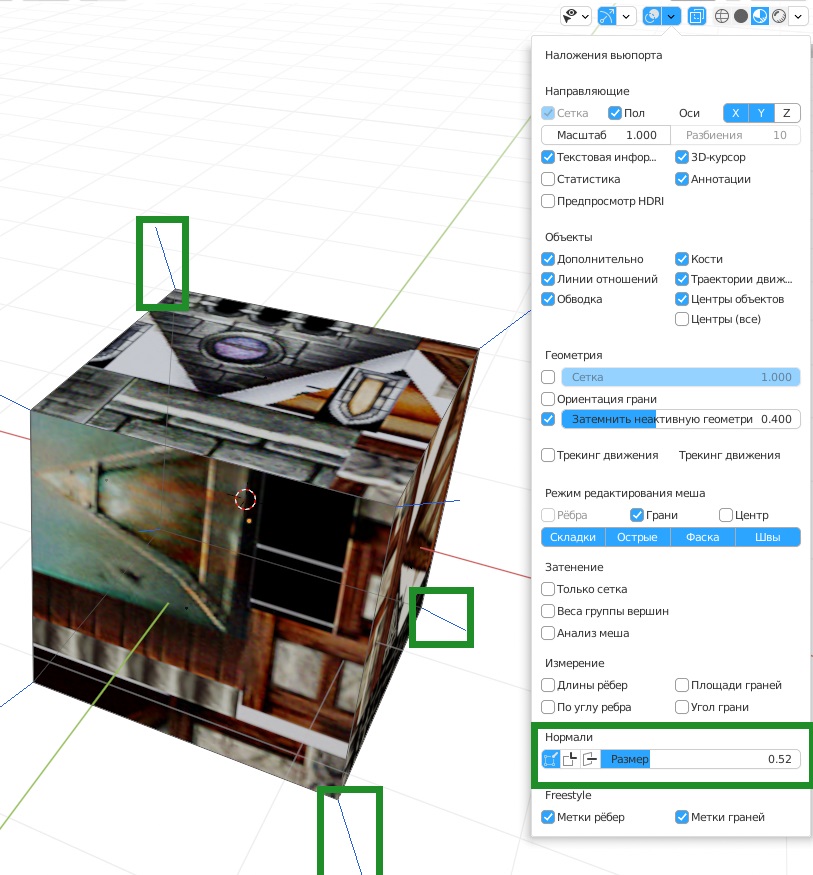
Task: Uncheck Центры объектов checkbox
Action: coord(681,299)
